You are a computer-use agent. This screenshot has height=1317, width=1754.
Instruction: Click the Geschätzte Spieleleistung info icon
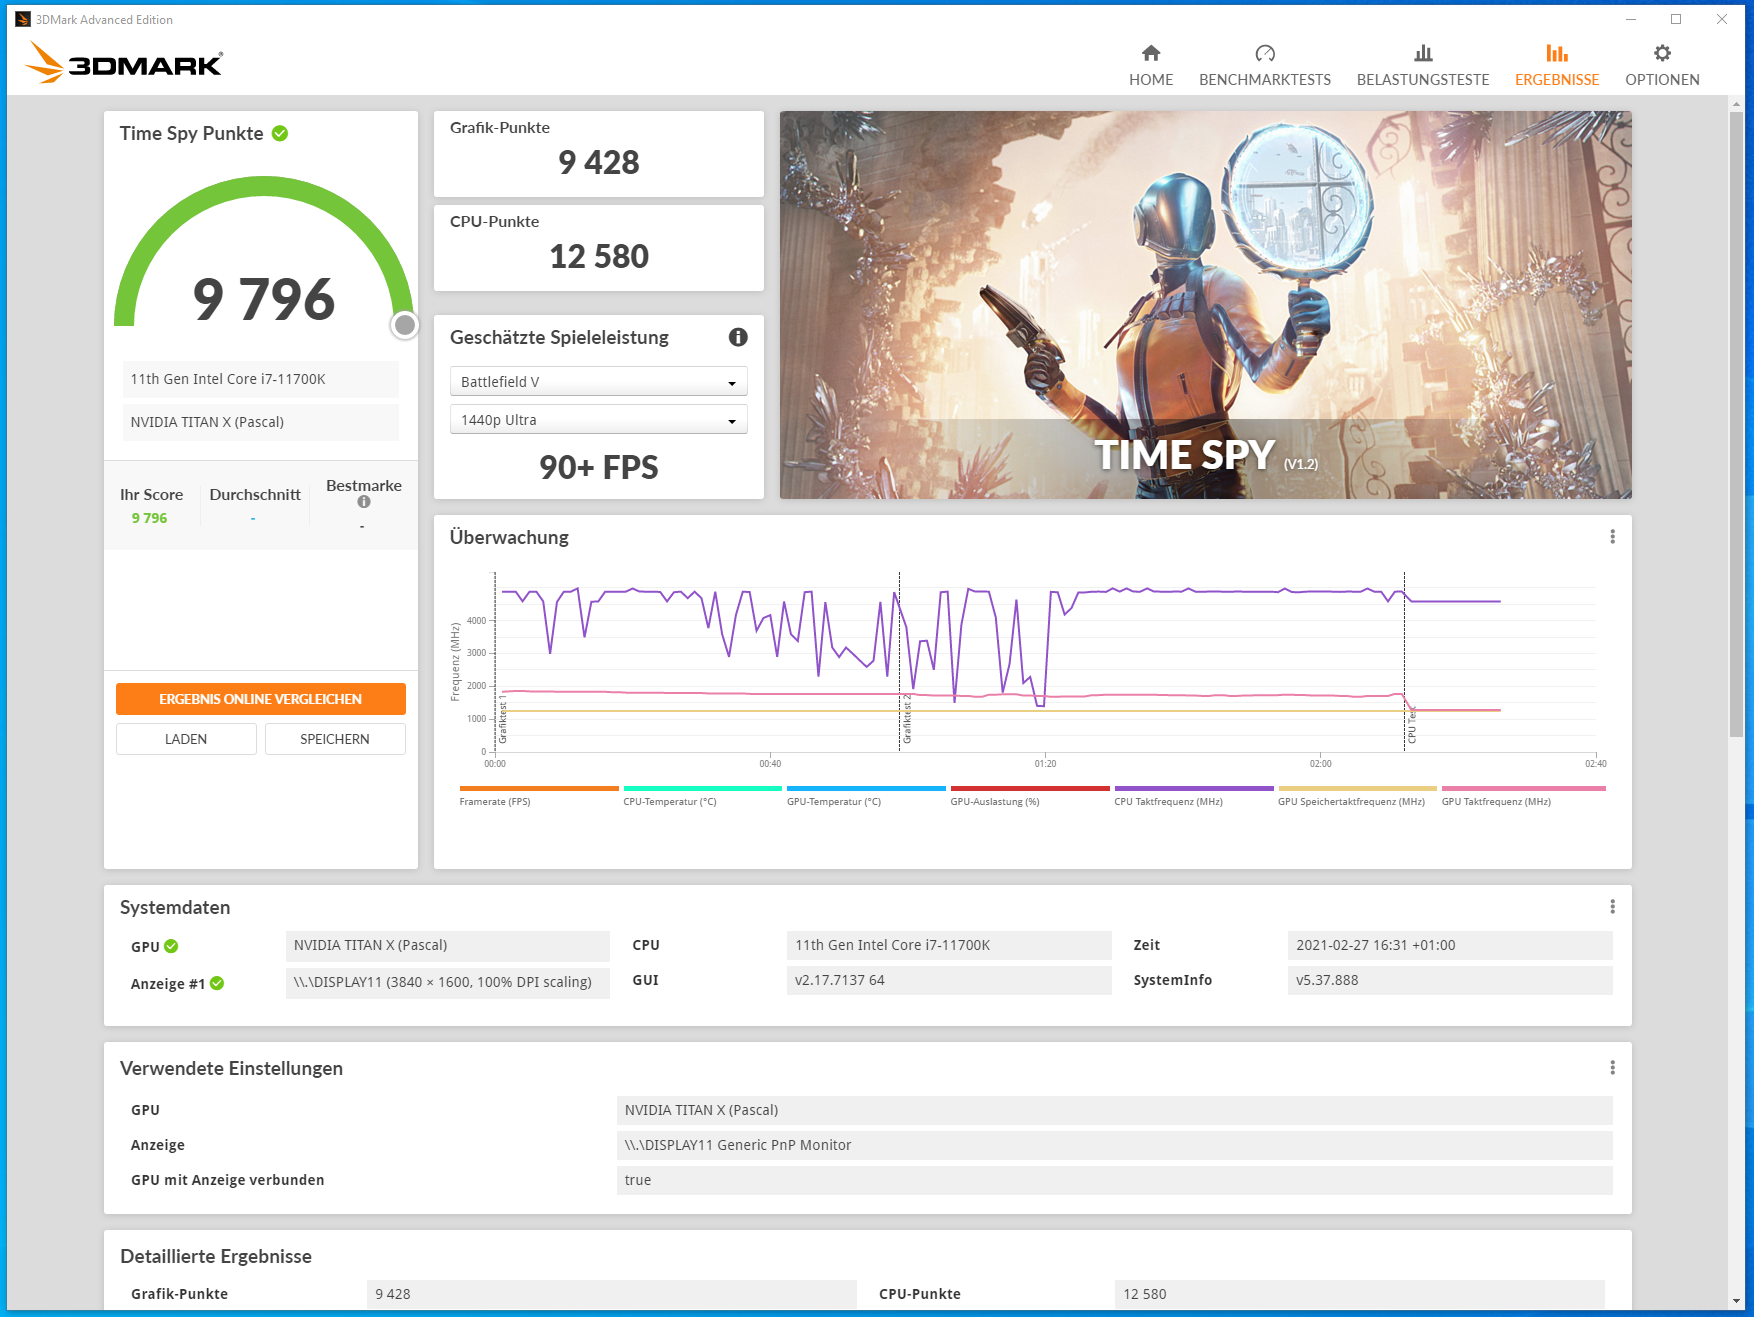[x=738, y=337]
